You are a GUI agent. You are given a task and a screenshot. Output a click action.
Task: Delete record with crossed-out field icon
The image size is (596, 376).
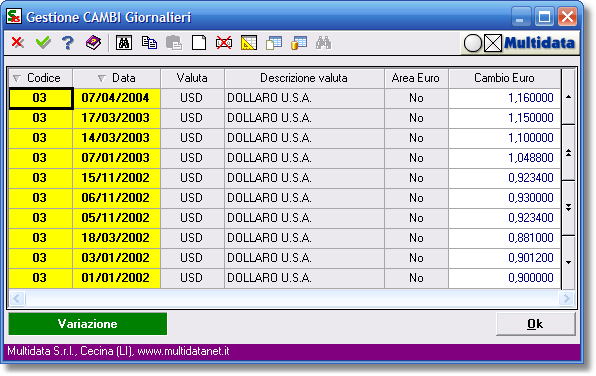pyautogui.click(x=224, y=43)
